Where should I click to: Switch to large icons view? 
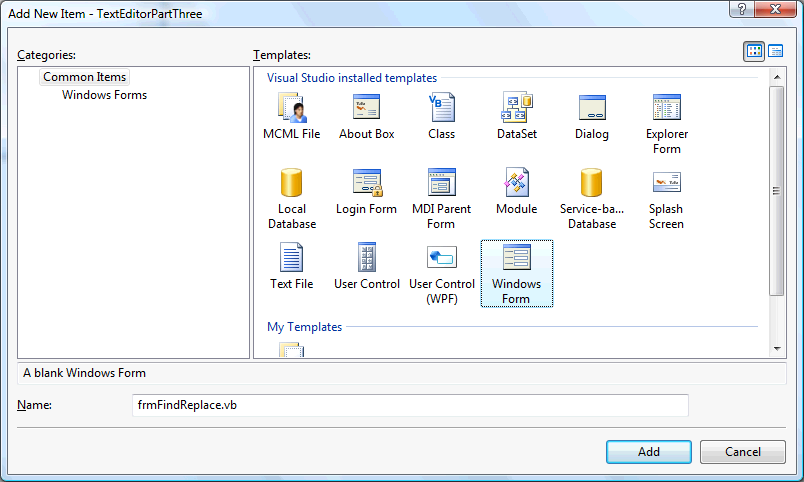point(754,51)
